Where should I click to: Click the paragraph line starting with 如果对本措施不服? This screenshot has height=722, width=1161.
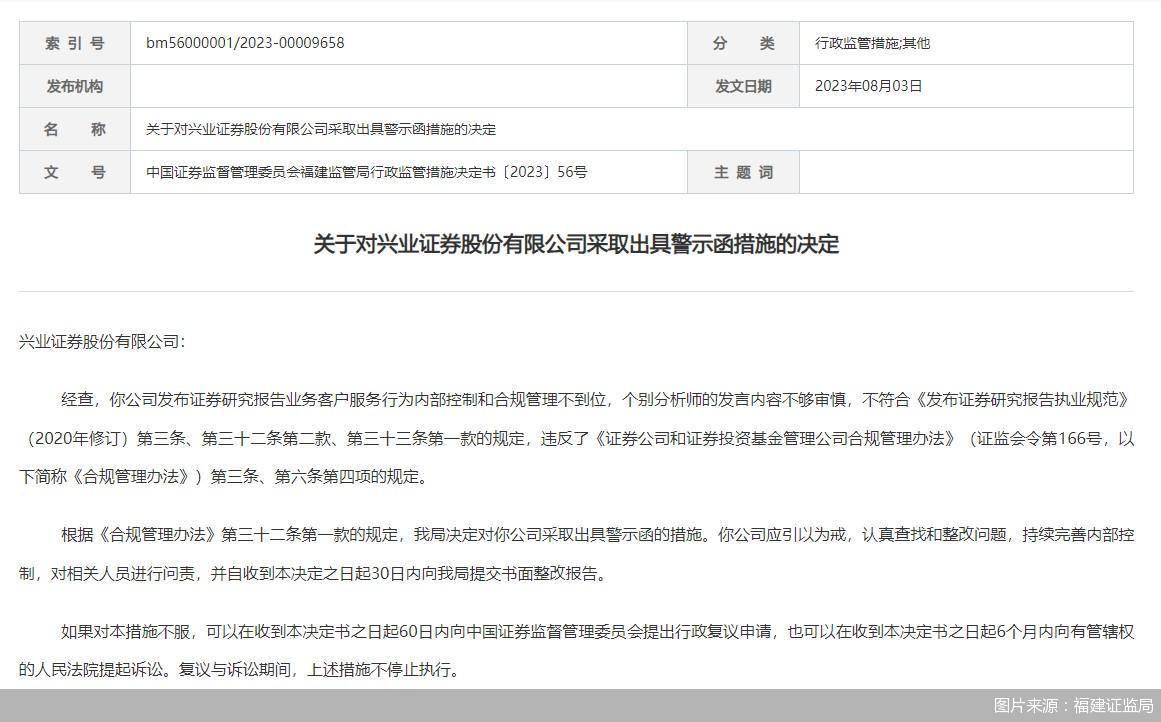click(x=597, y=632)
